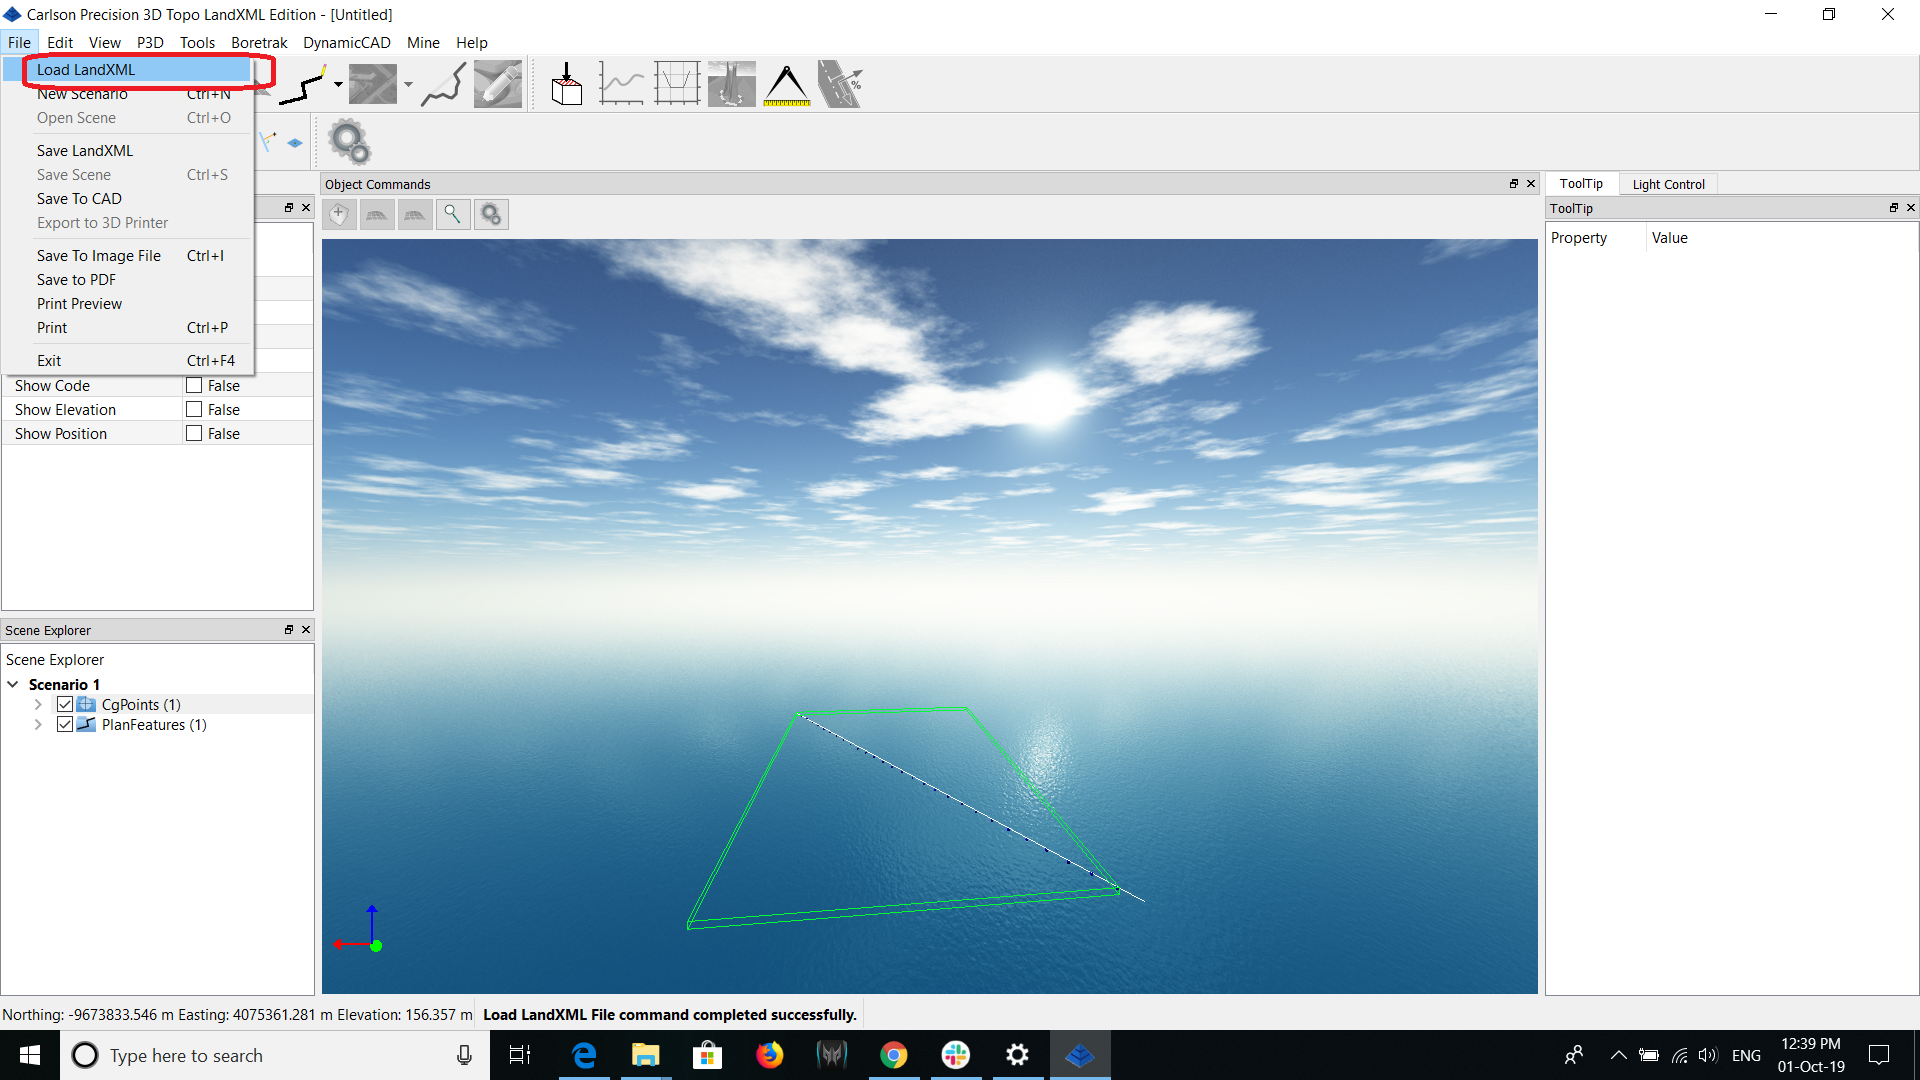Select the polyline draw tool with pencil
Image resolution: width=1920 pixels, height=1080 pixels.
click(x=303, y=84)
